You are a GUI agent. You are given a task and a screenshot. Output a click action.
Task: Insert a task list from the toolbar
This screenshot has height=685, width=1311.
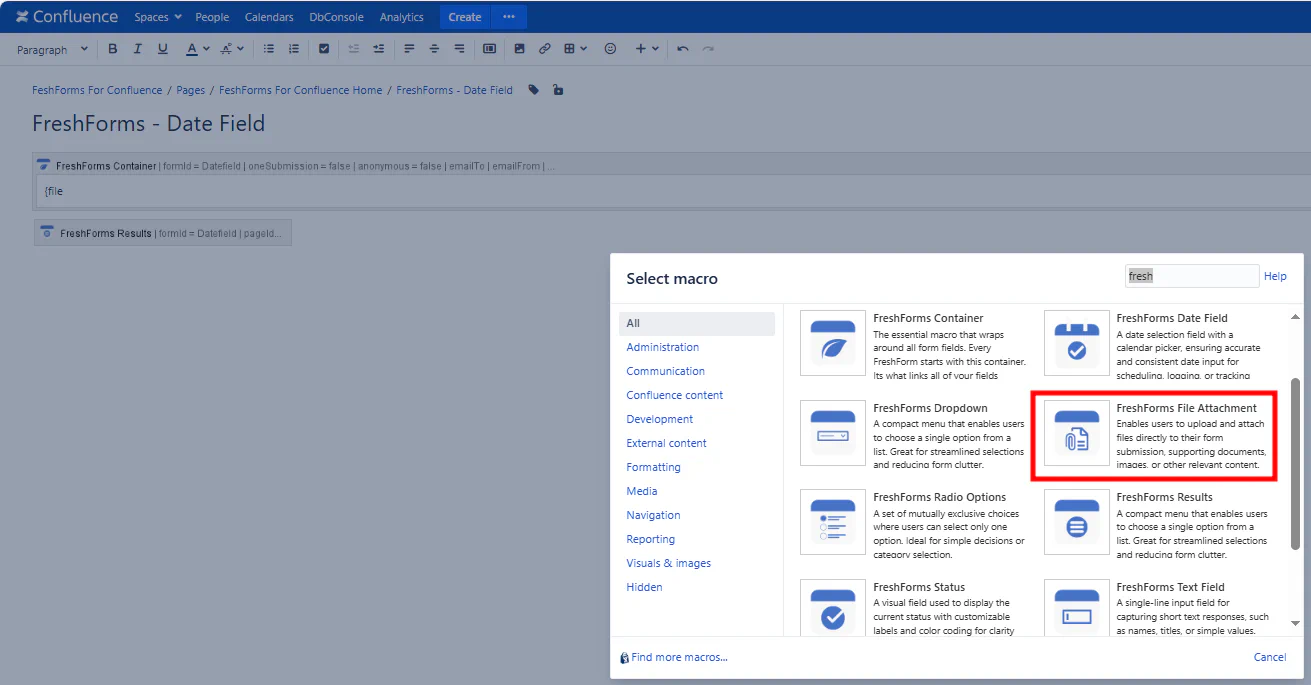pos(324,48)
